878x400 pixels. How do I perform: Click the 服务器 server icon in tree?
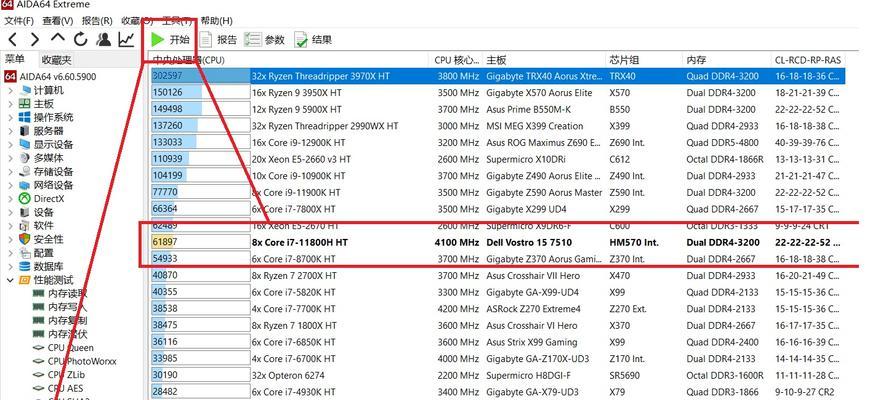point(24,131)
